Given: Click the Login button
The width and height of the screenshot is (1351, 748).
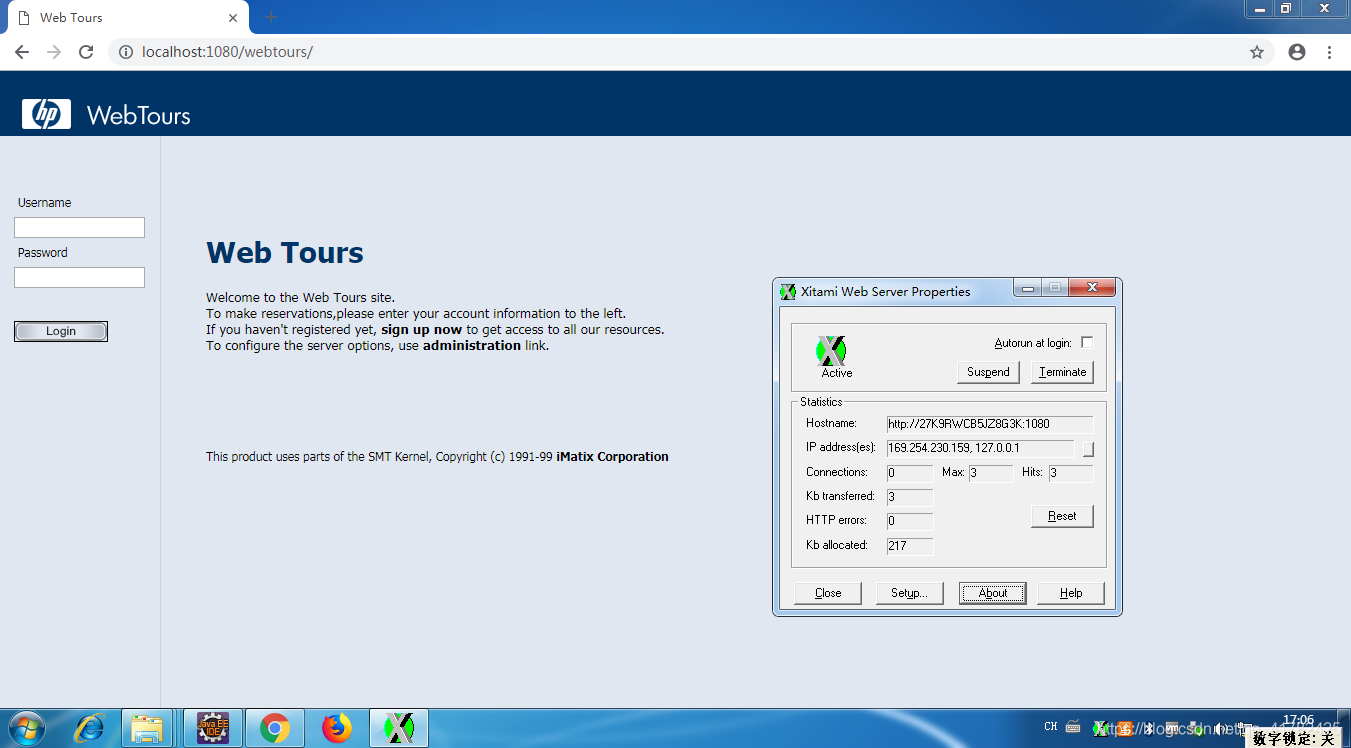Looking at the screenshot, I should tap(61, 331).
